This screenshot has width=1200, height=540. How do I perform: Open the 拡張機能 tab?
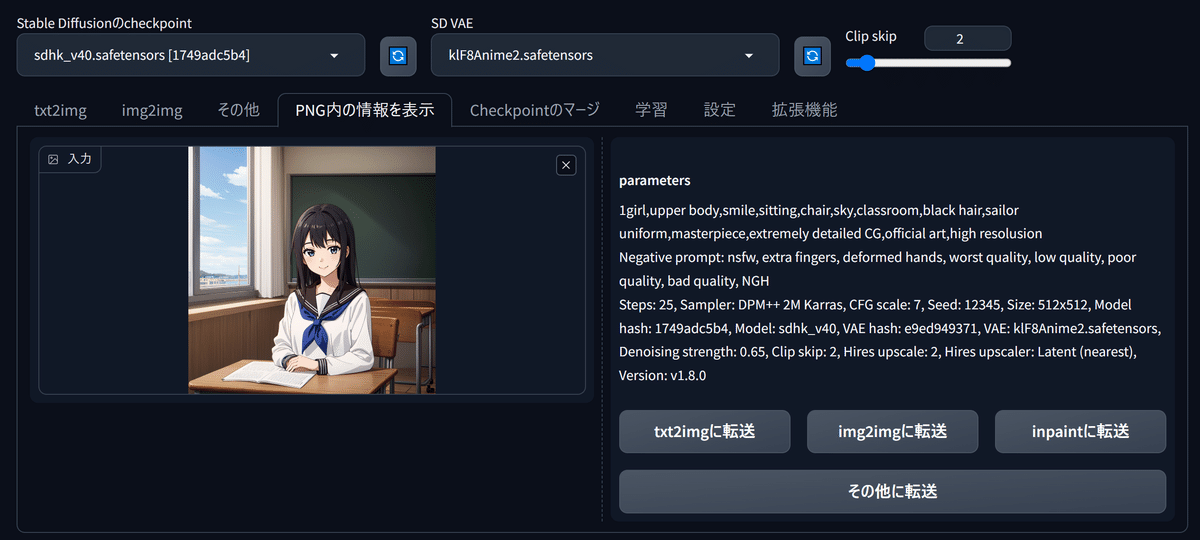click(x=805, y=110)
